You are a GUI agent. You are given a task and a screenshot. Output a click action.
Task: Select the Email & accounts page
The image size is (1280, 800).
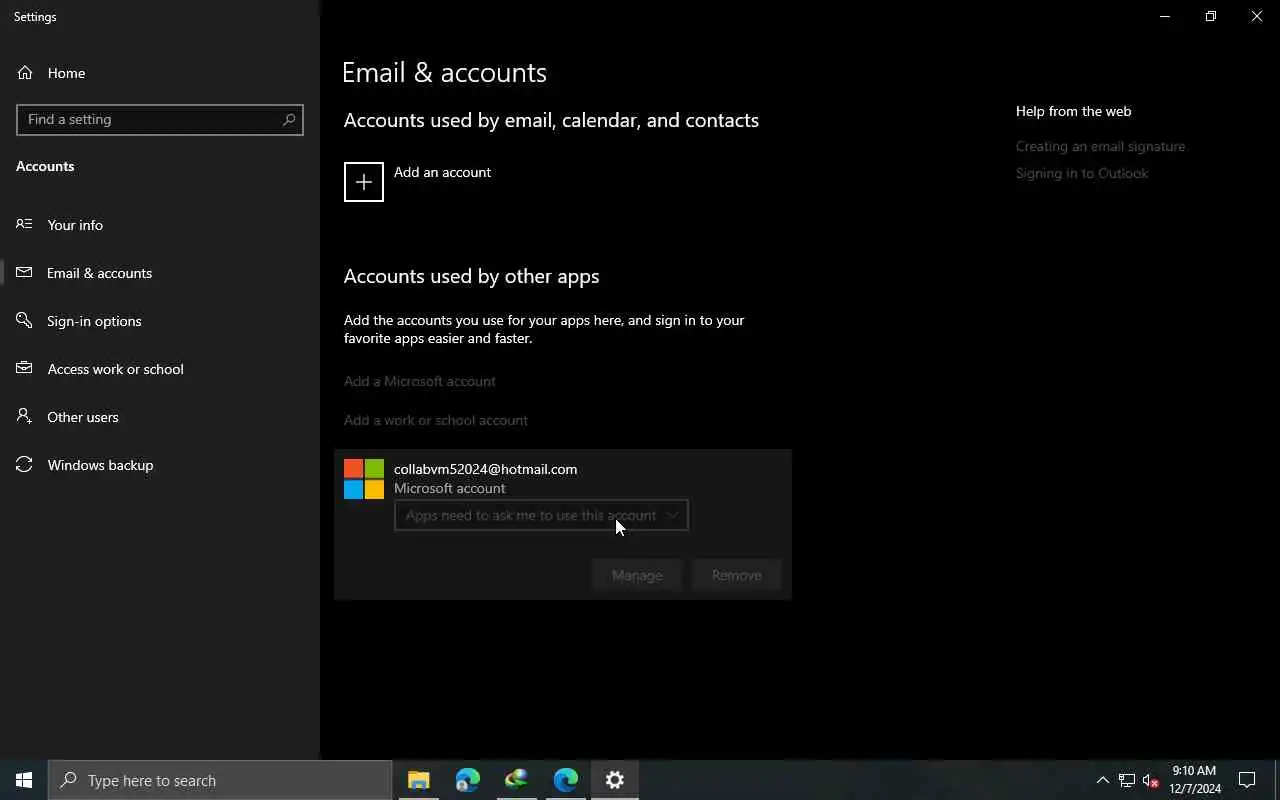click(160, 272)
